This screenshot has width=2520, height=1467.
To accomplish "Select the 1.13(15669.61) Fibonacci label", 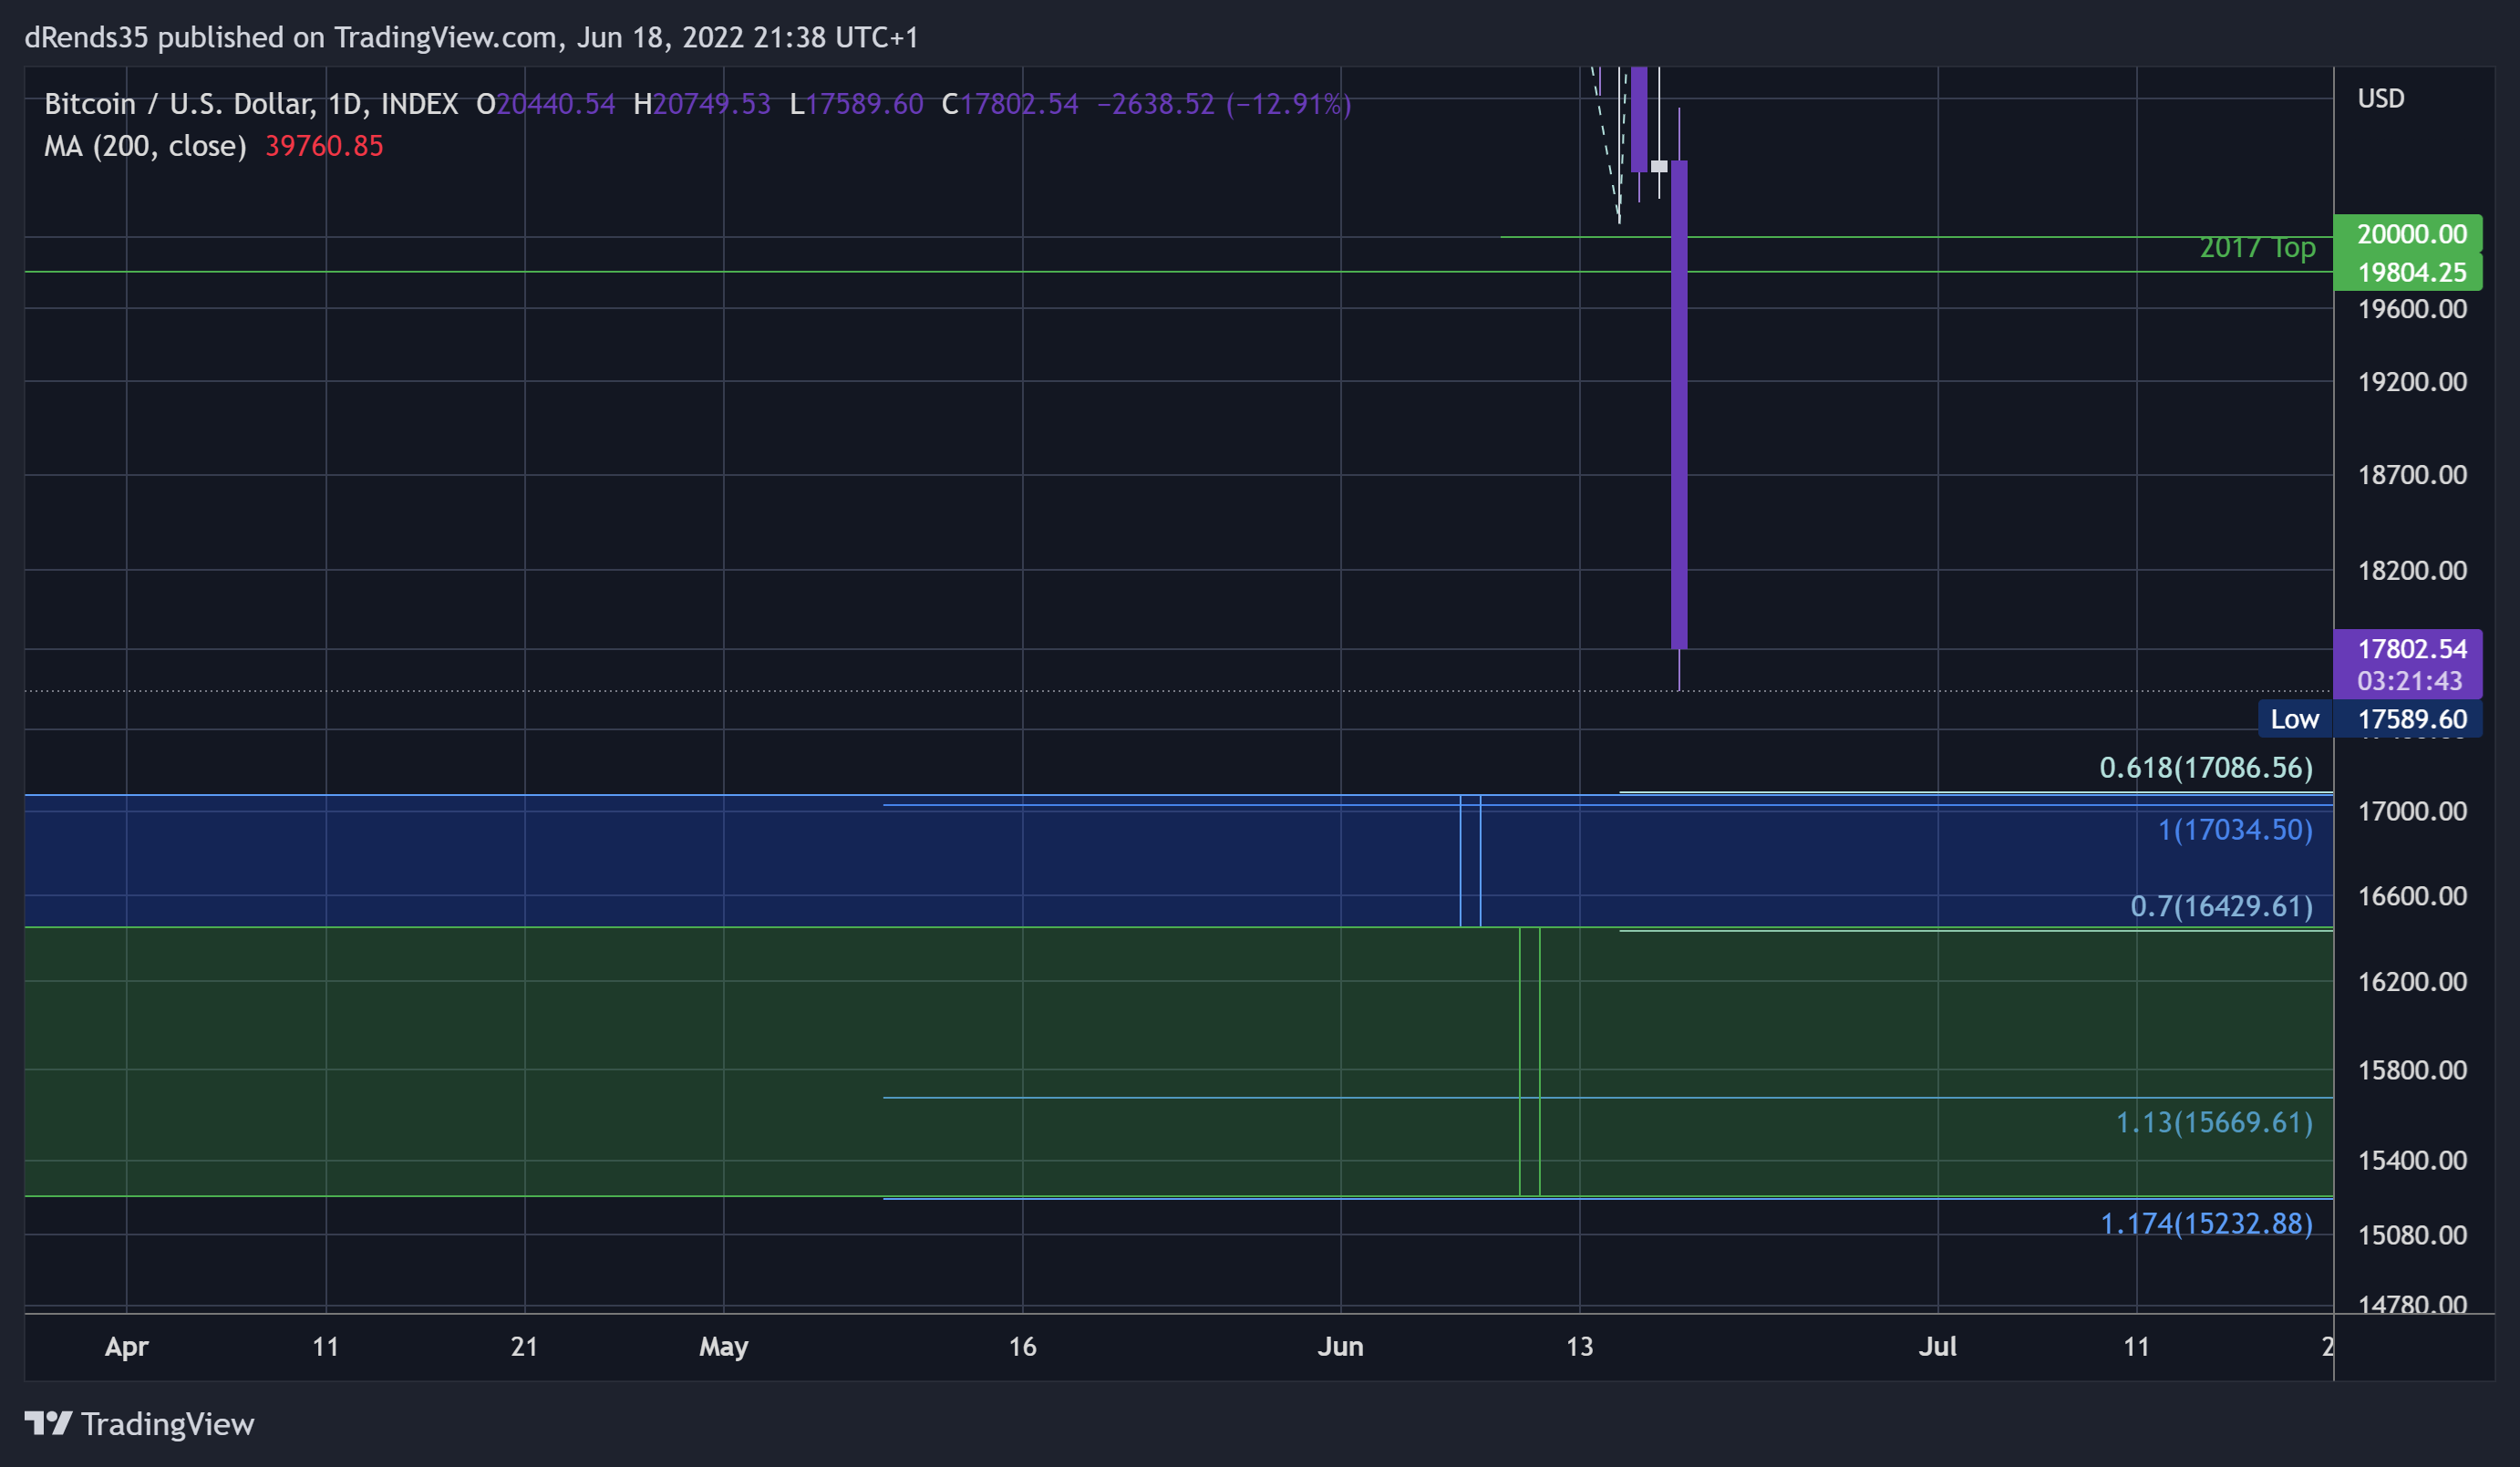I will click(2213, 1122).
